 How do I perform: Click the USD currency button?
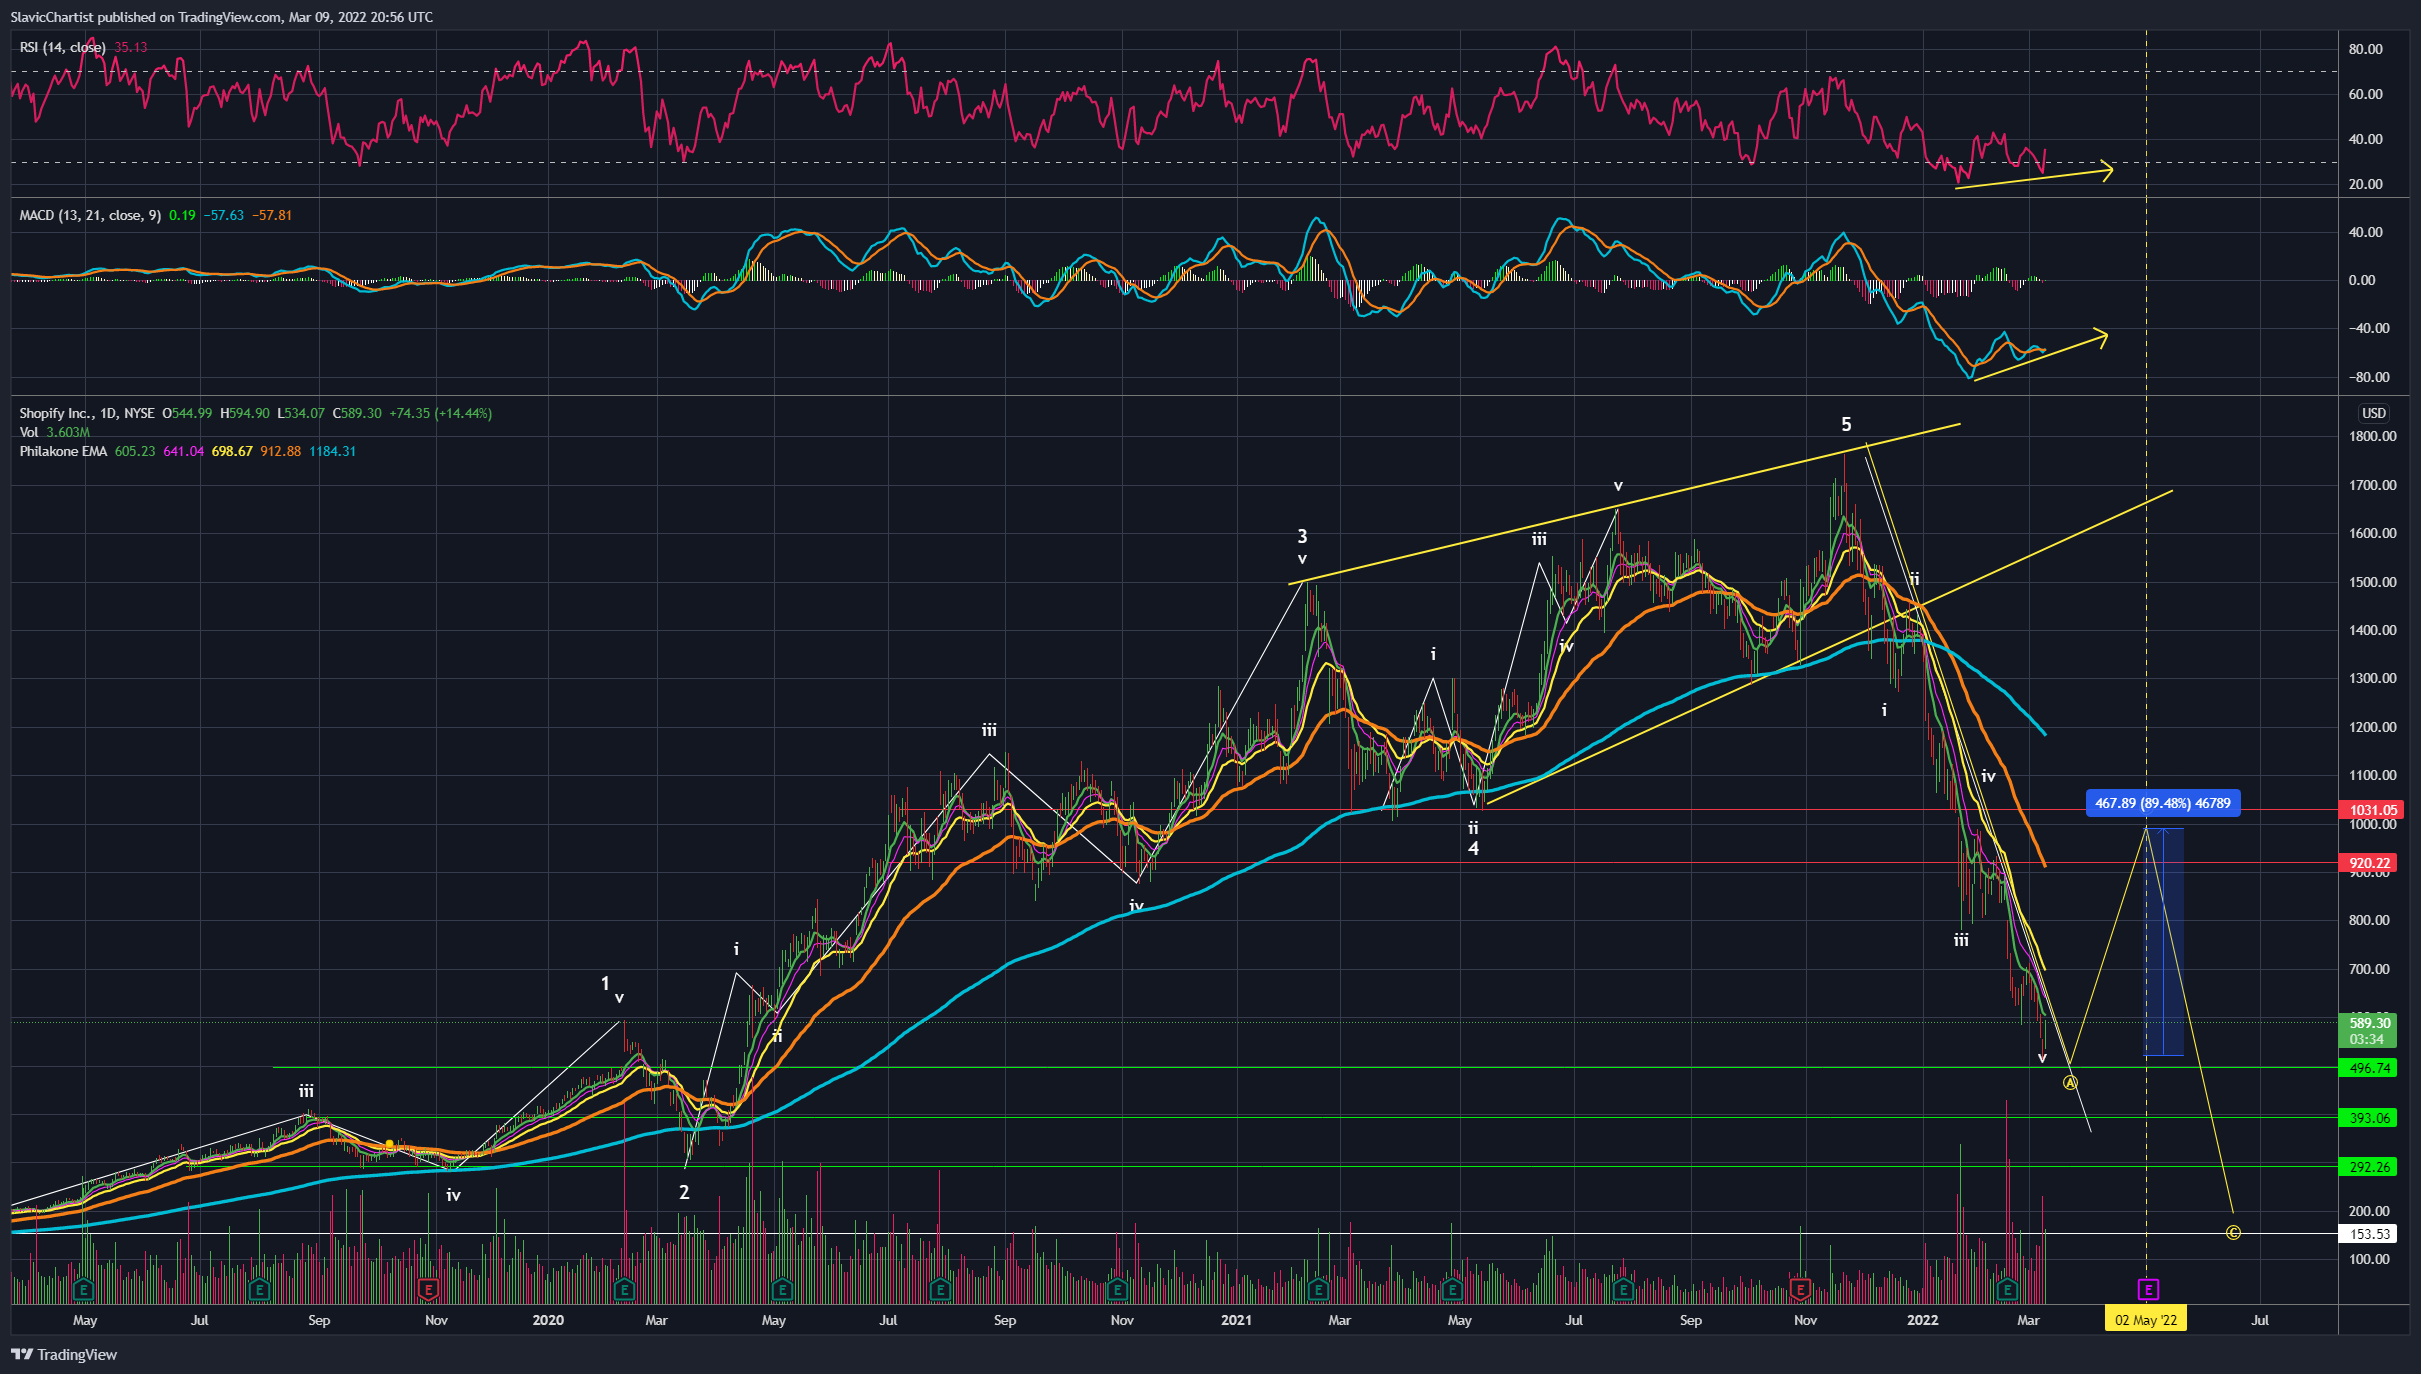tap(2374, 413)
